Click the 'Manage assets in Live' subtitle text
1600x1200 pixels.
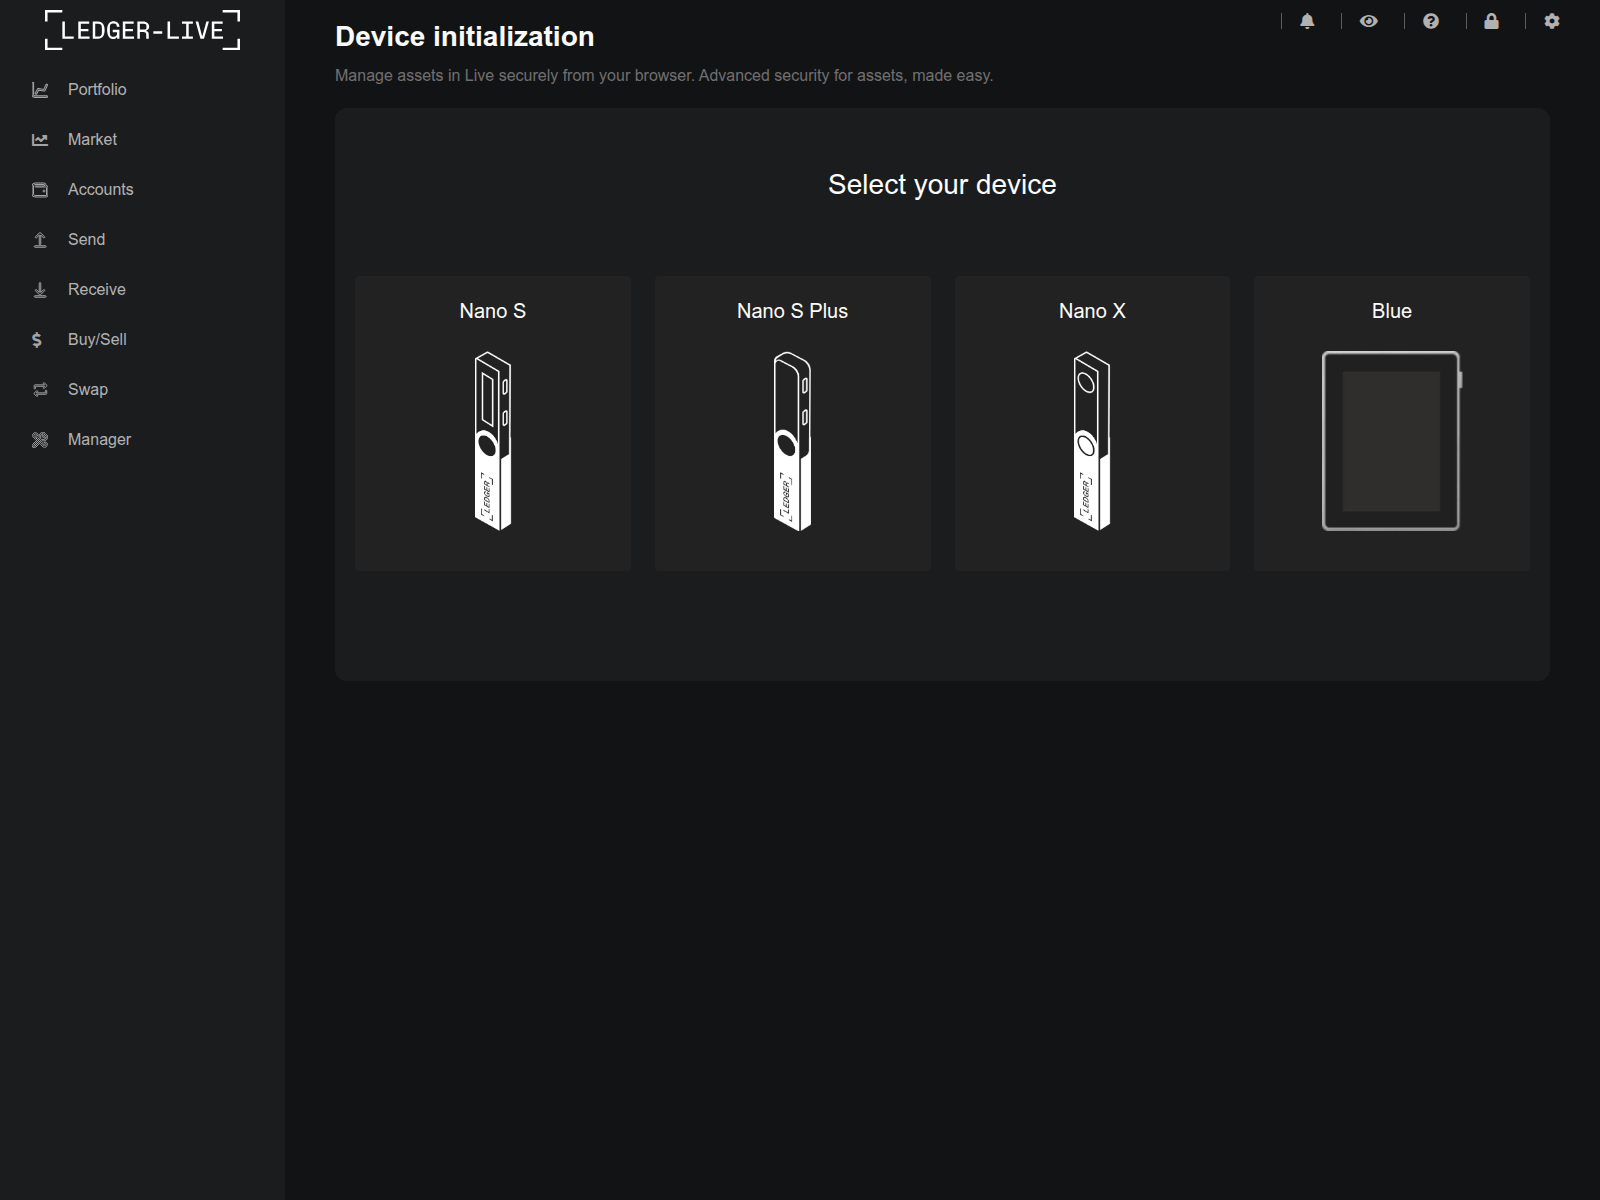(664, 76)
